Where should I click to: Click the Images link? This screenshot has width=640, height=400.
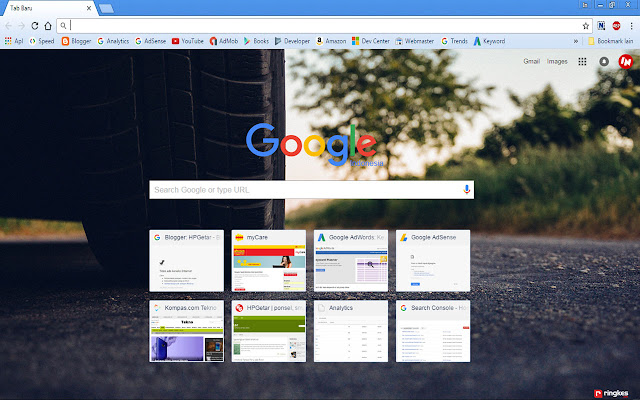(x=557, y=61)
